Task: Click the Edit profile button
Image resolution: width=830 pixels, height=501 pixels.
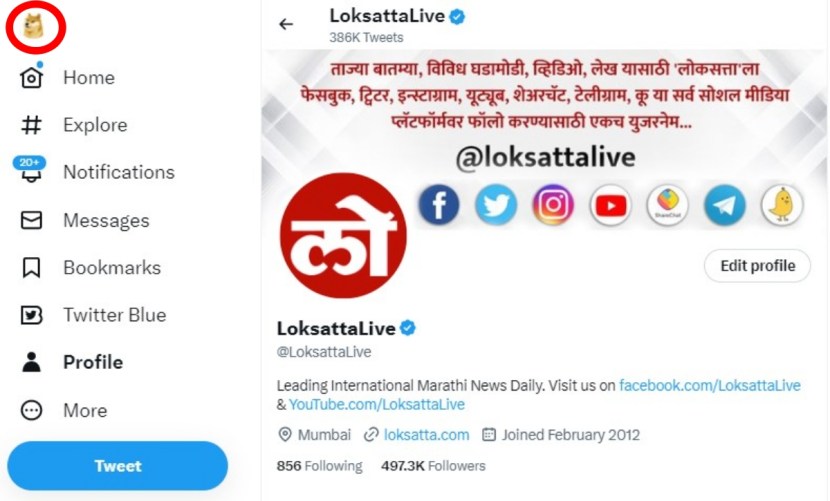Action: click(x=758, y=266)
